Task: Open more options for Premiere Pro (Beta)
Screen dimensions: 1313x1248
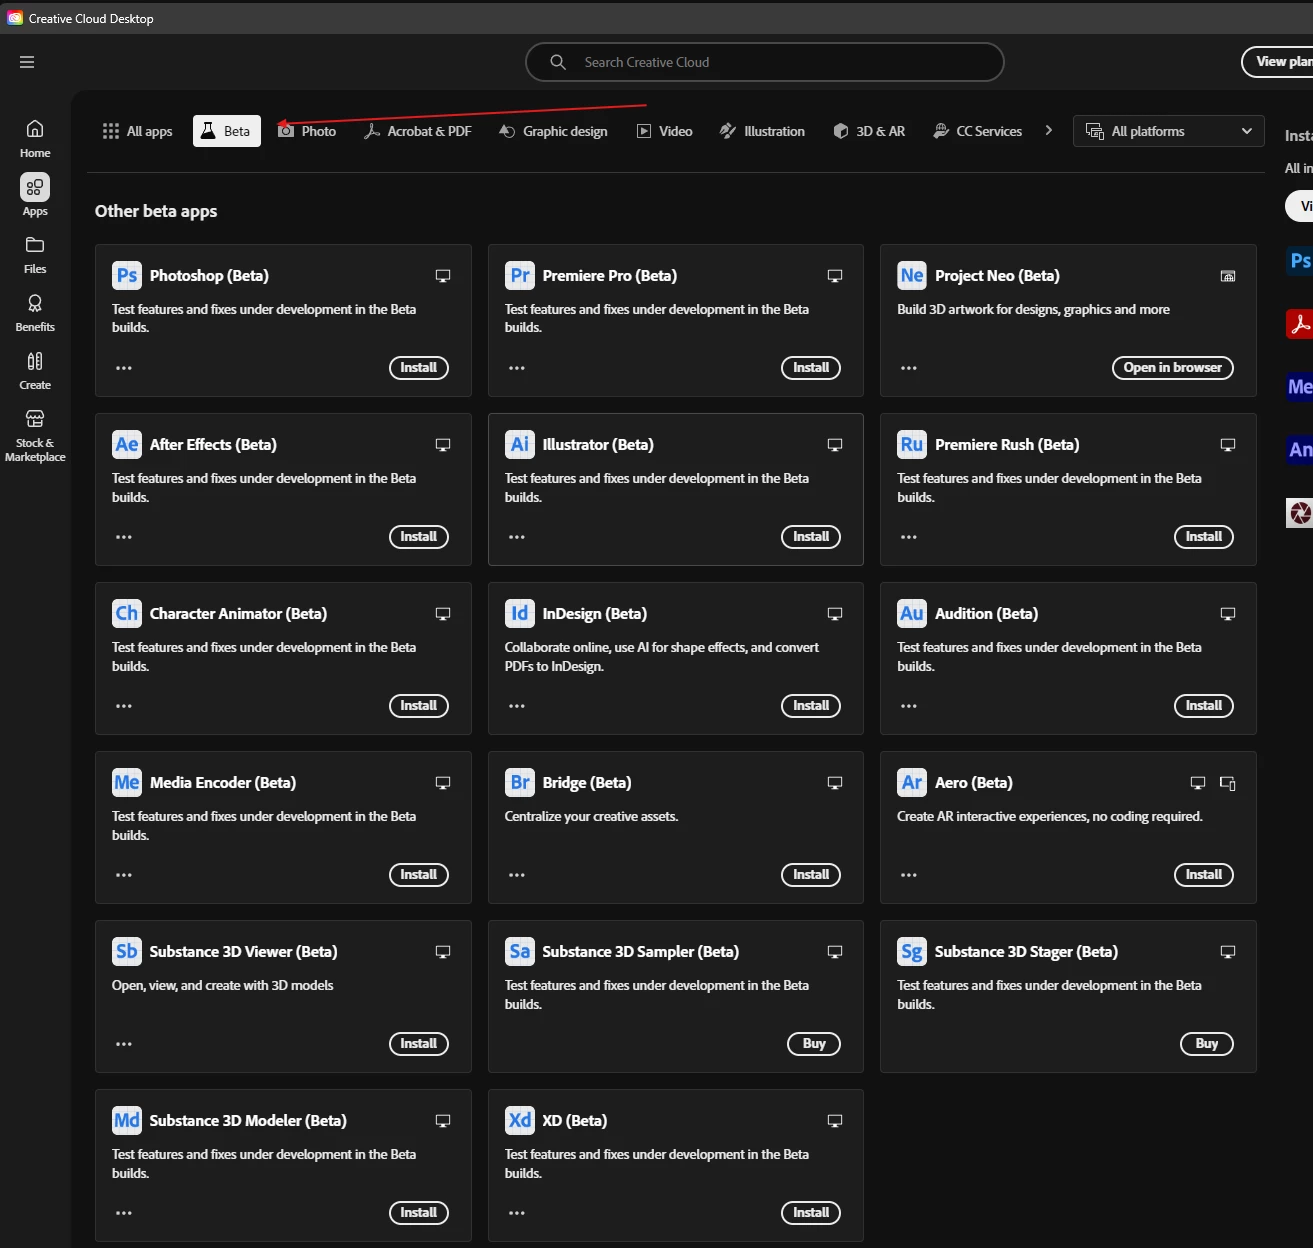Action: [x=517, y=368]
